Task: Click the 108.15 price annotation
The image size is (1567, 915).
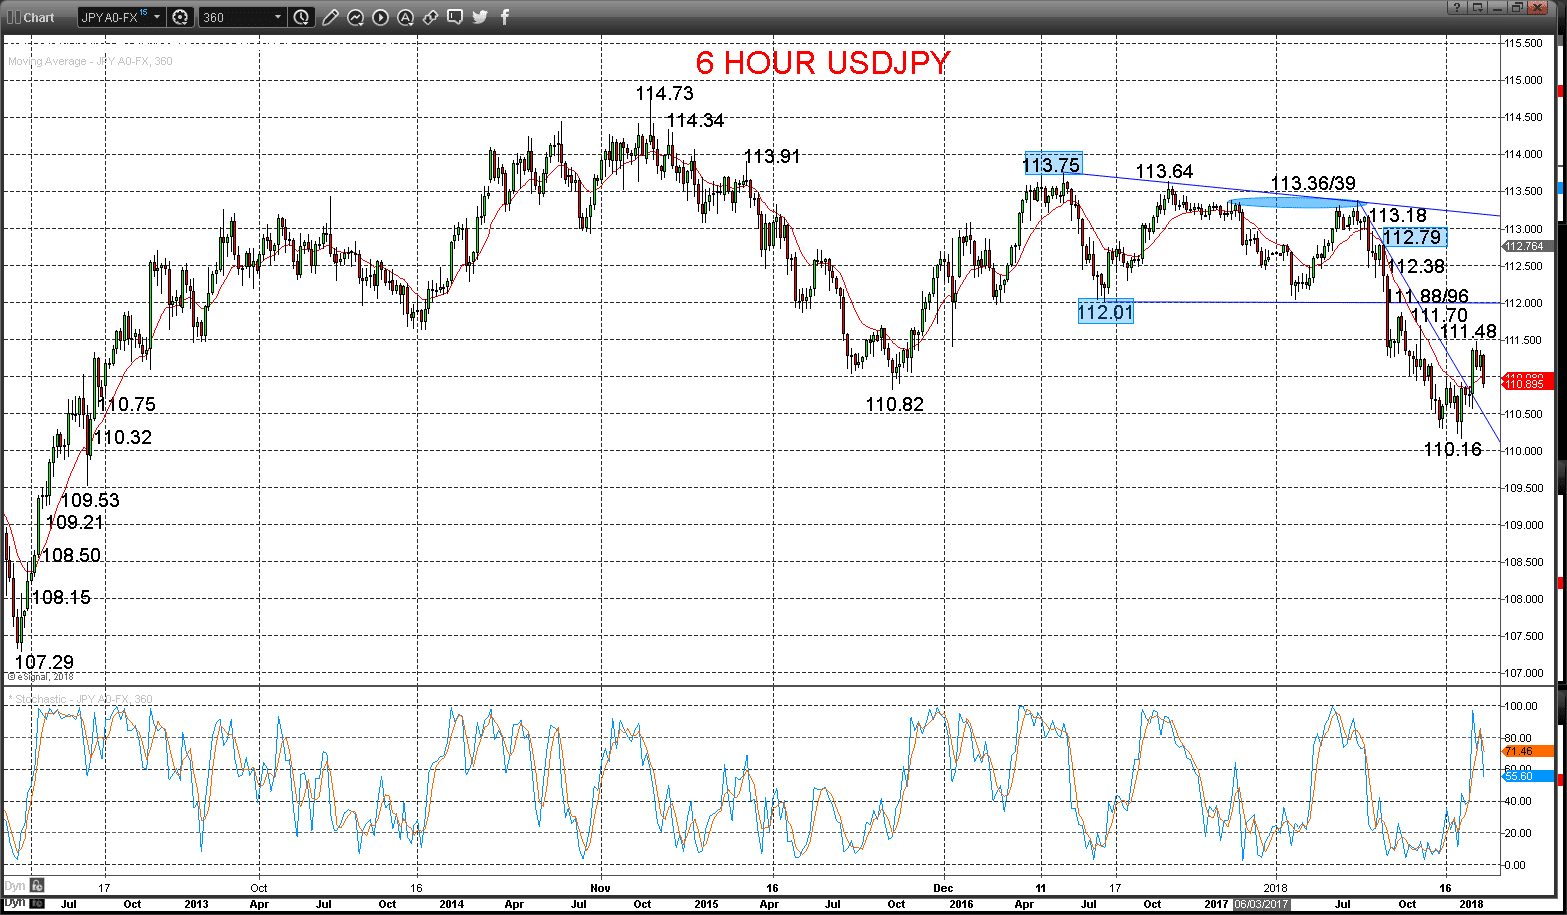Action: tap(61, 598)
